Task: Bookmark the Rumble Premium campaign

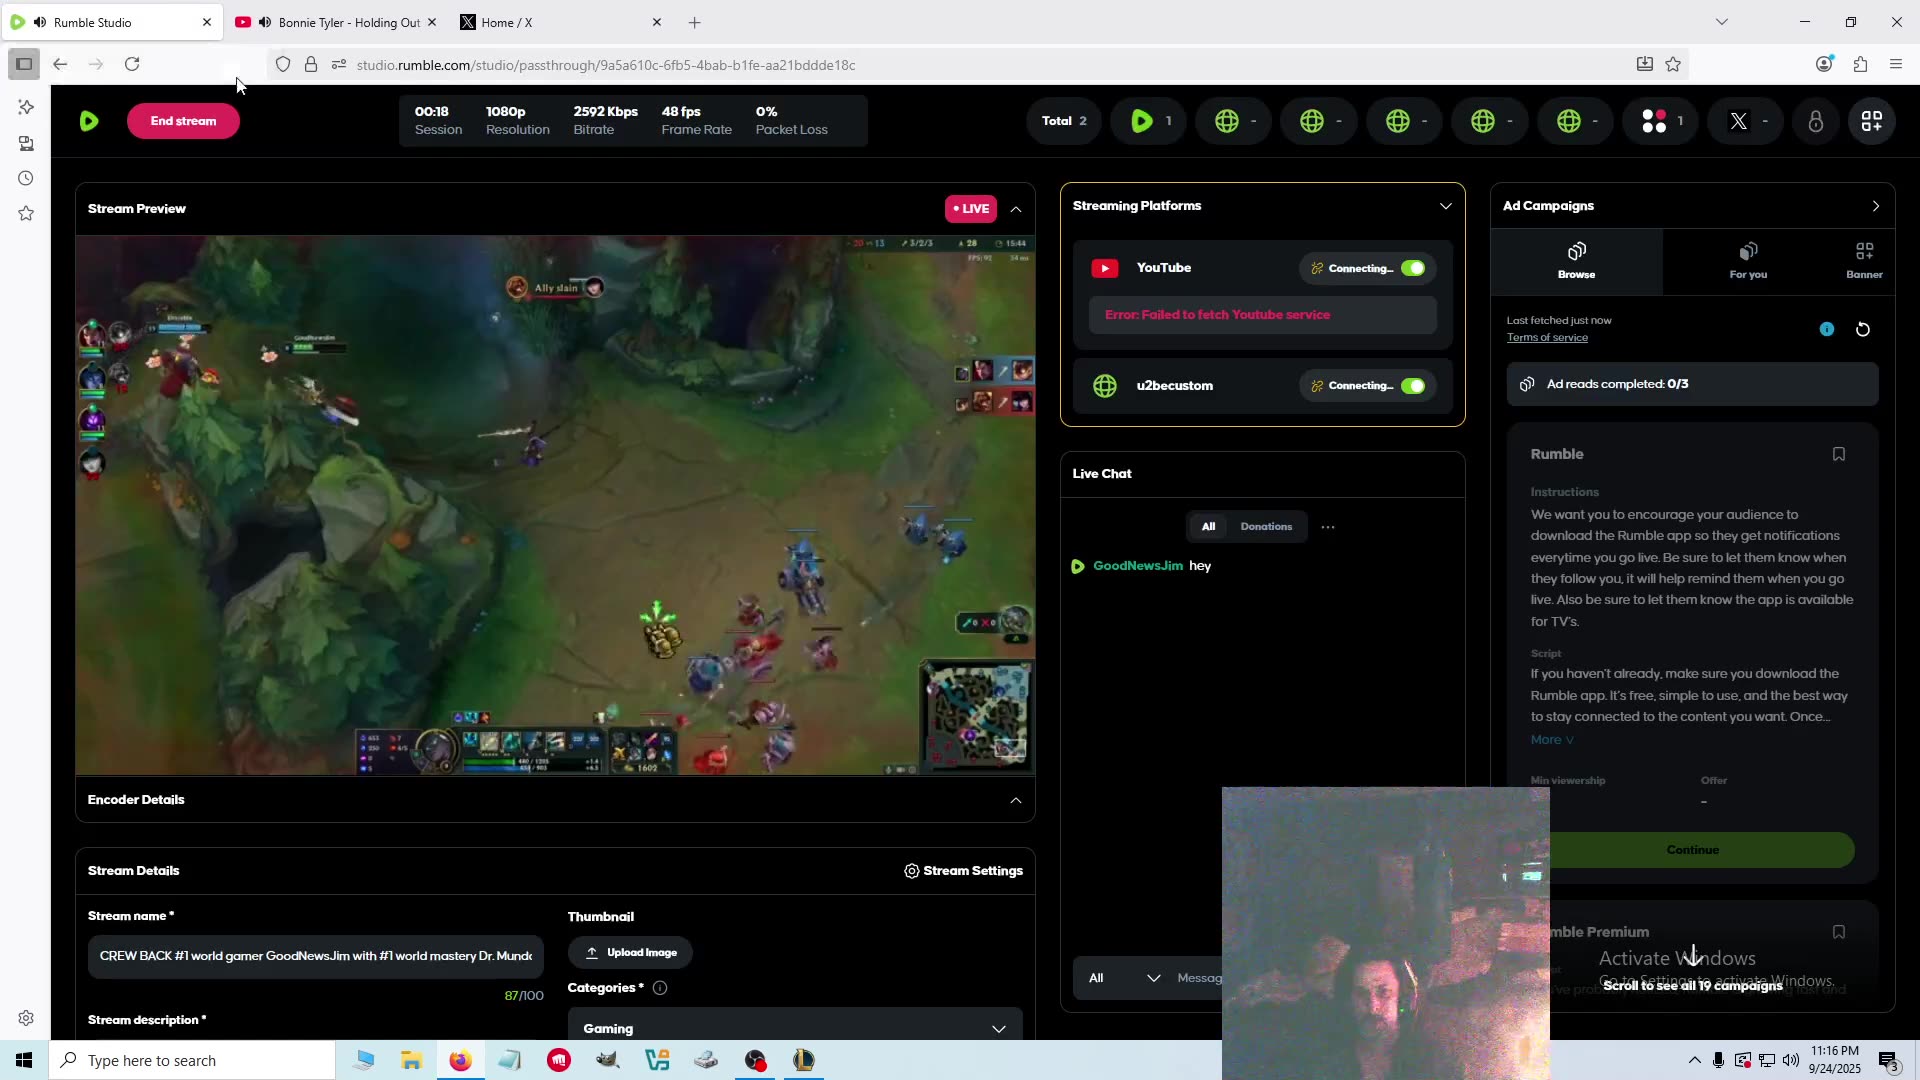Action: [1838, 932]
